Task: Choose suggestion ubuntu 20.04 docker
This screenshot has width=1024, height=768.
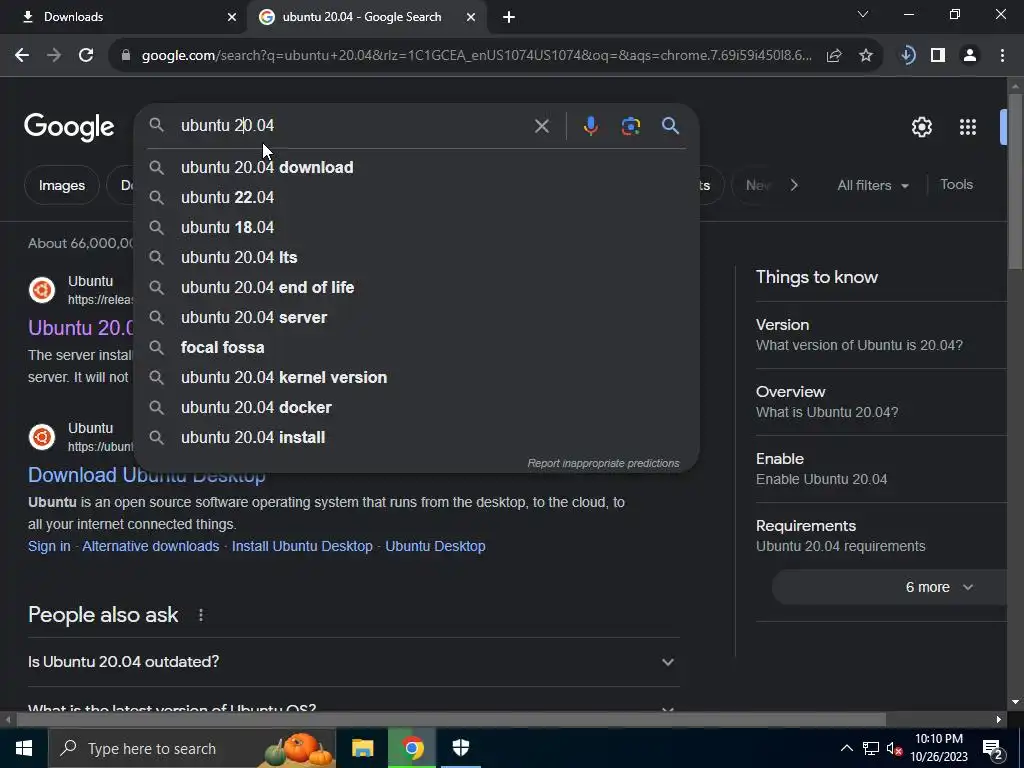Action: [x=417, y=408]
